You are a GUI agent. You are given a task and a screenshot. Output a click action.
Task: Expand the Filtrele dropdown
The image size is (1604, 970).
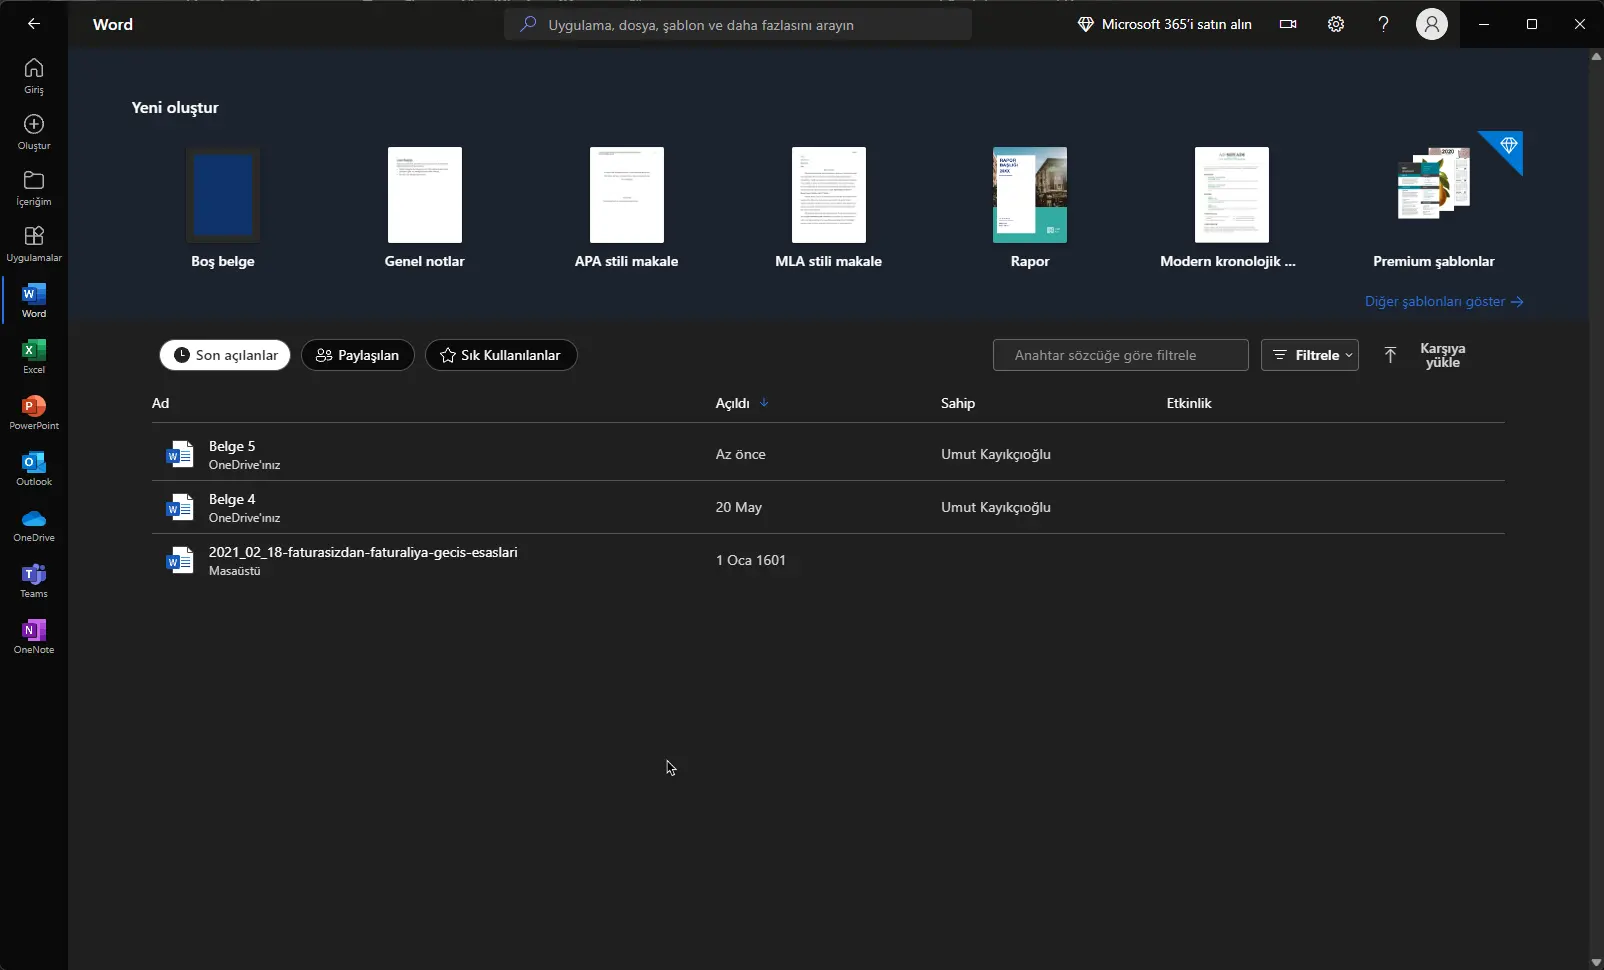point(1310,355)
